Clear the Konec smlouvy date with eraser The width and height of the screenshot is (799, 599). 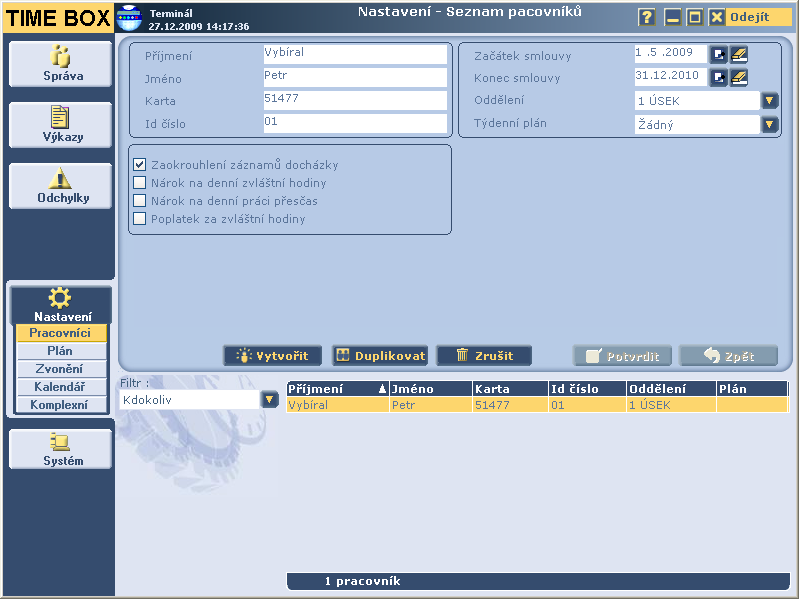[739, 77]
